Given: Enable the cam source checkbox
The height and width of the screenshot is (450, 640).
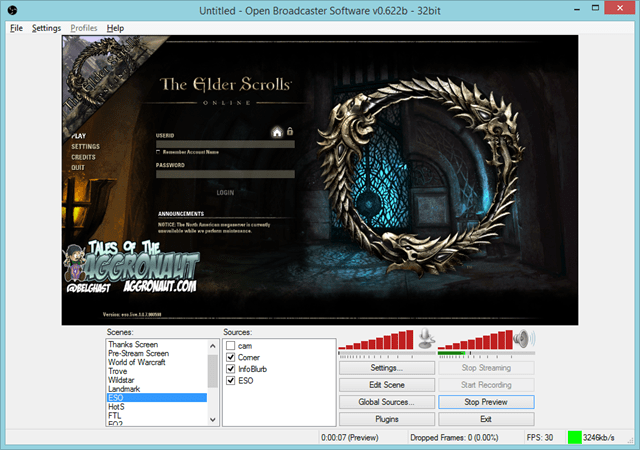Looking at the screenshot, I should pos(231,346).
